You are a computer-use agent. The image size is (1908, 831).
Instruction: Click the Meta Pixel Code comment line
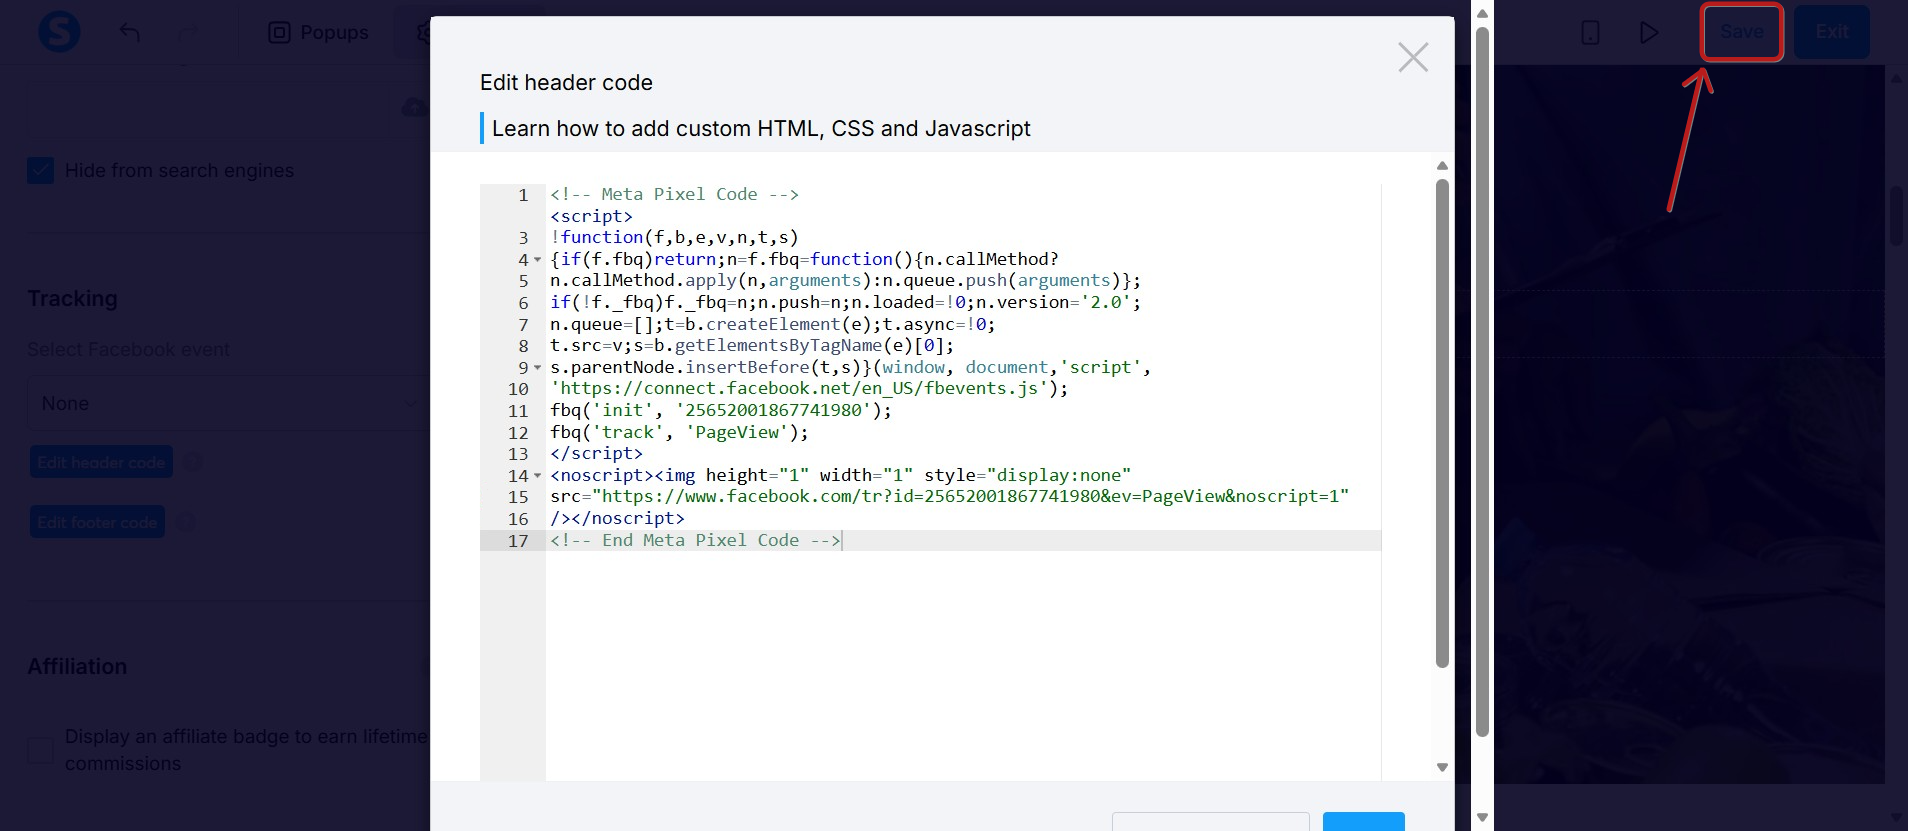pos(674,194)
